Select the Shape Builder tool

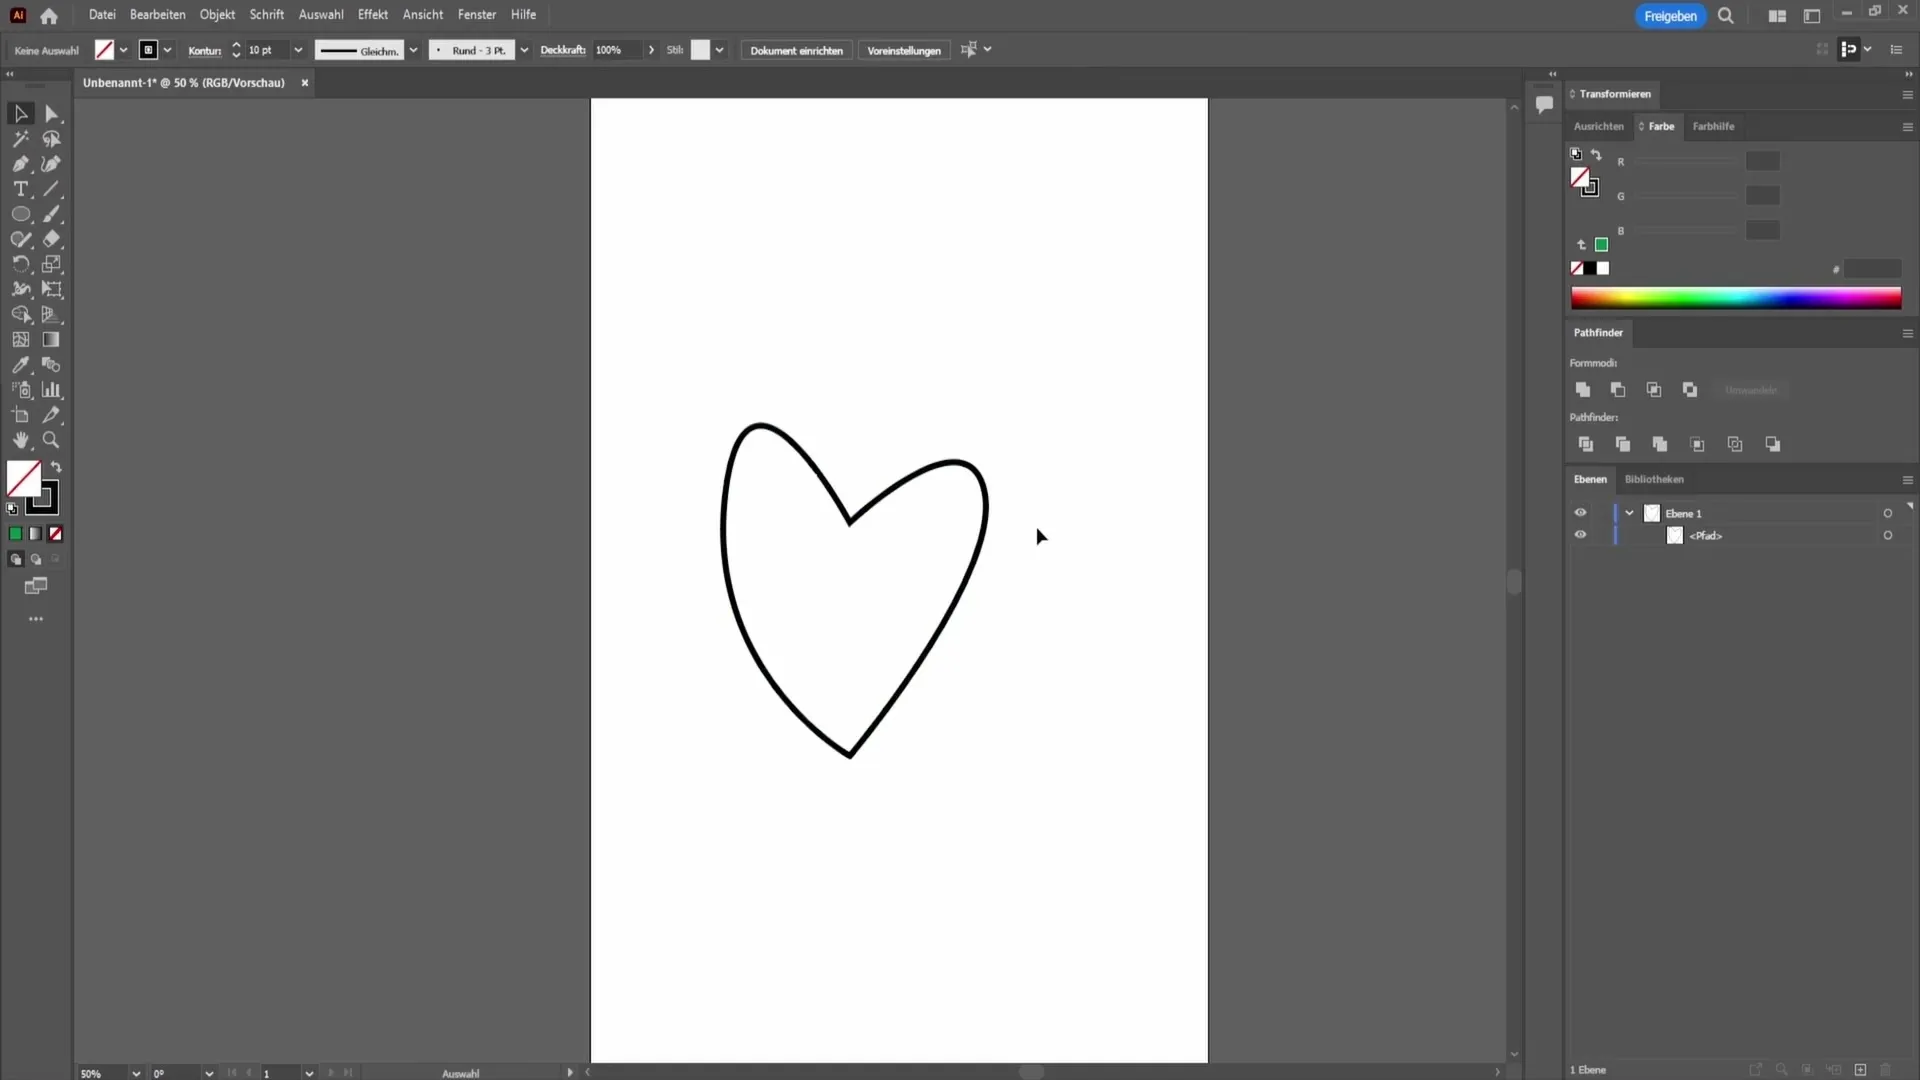[x=20, y=314]
